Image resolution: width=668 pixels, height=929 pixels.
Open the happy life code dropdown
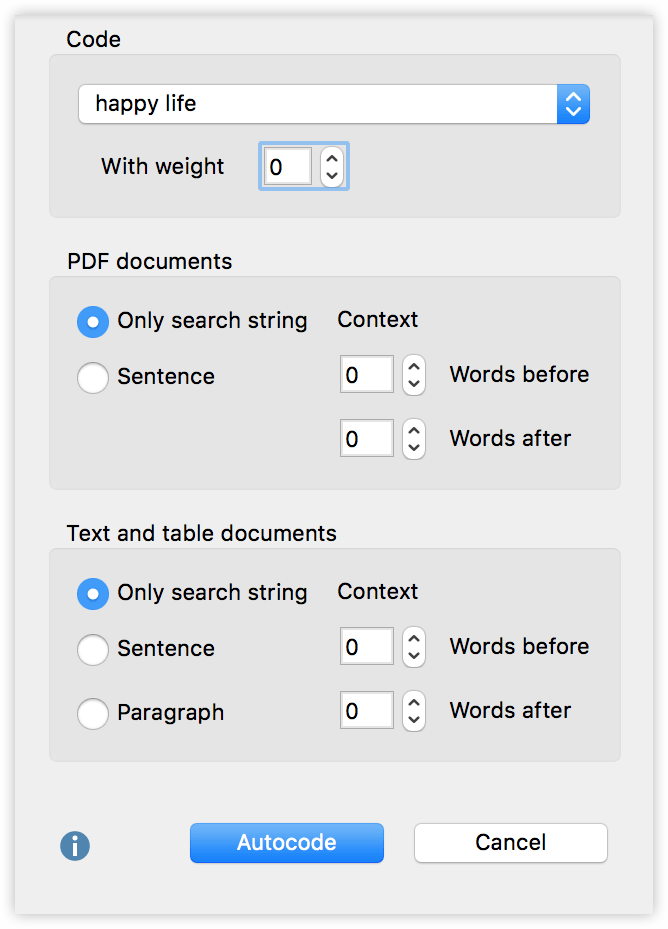tap(334, 104)
